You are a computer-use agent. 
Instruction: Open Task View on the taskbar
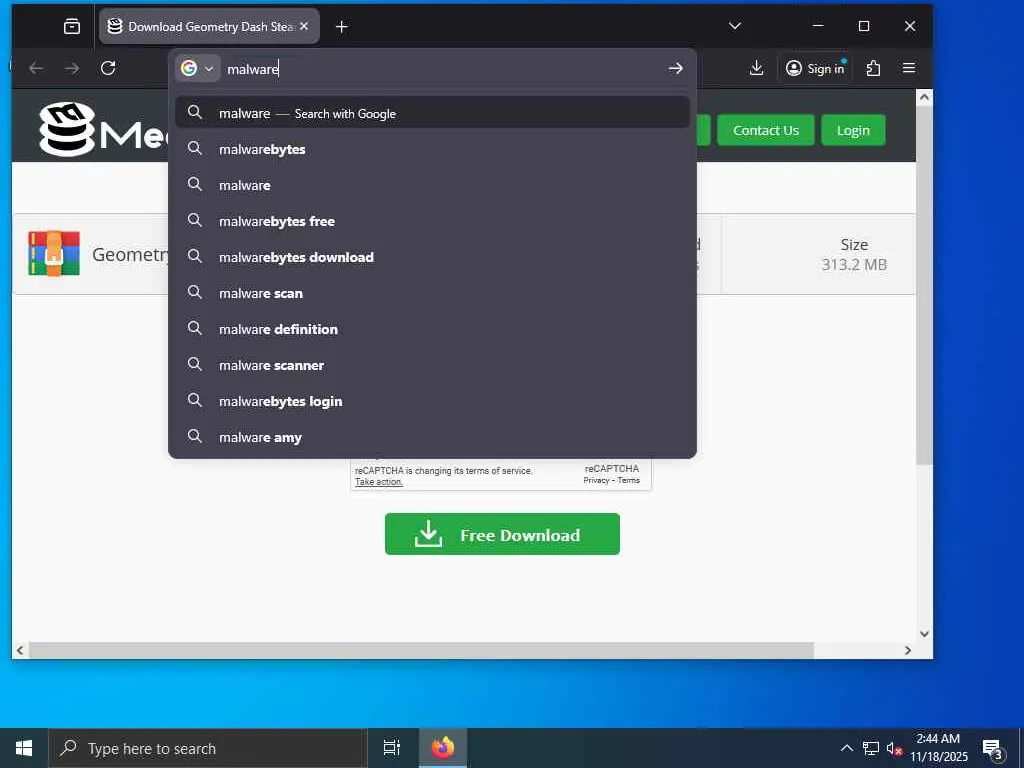pyautogui.click(x=391, y=748)
